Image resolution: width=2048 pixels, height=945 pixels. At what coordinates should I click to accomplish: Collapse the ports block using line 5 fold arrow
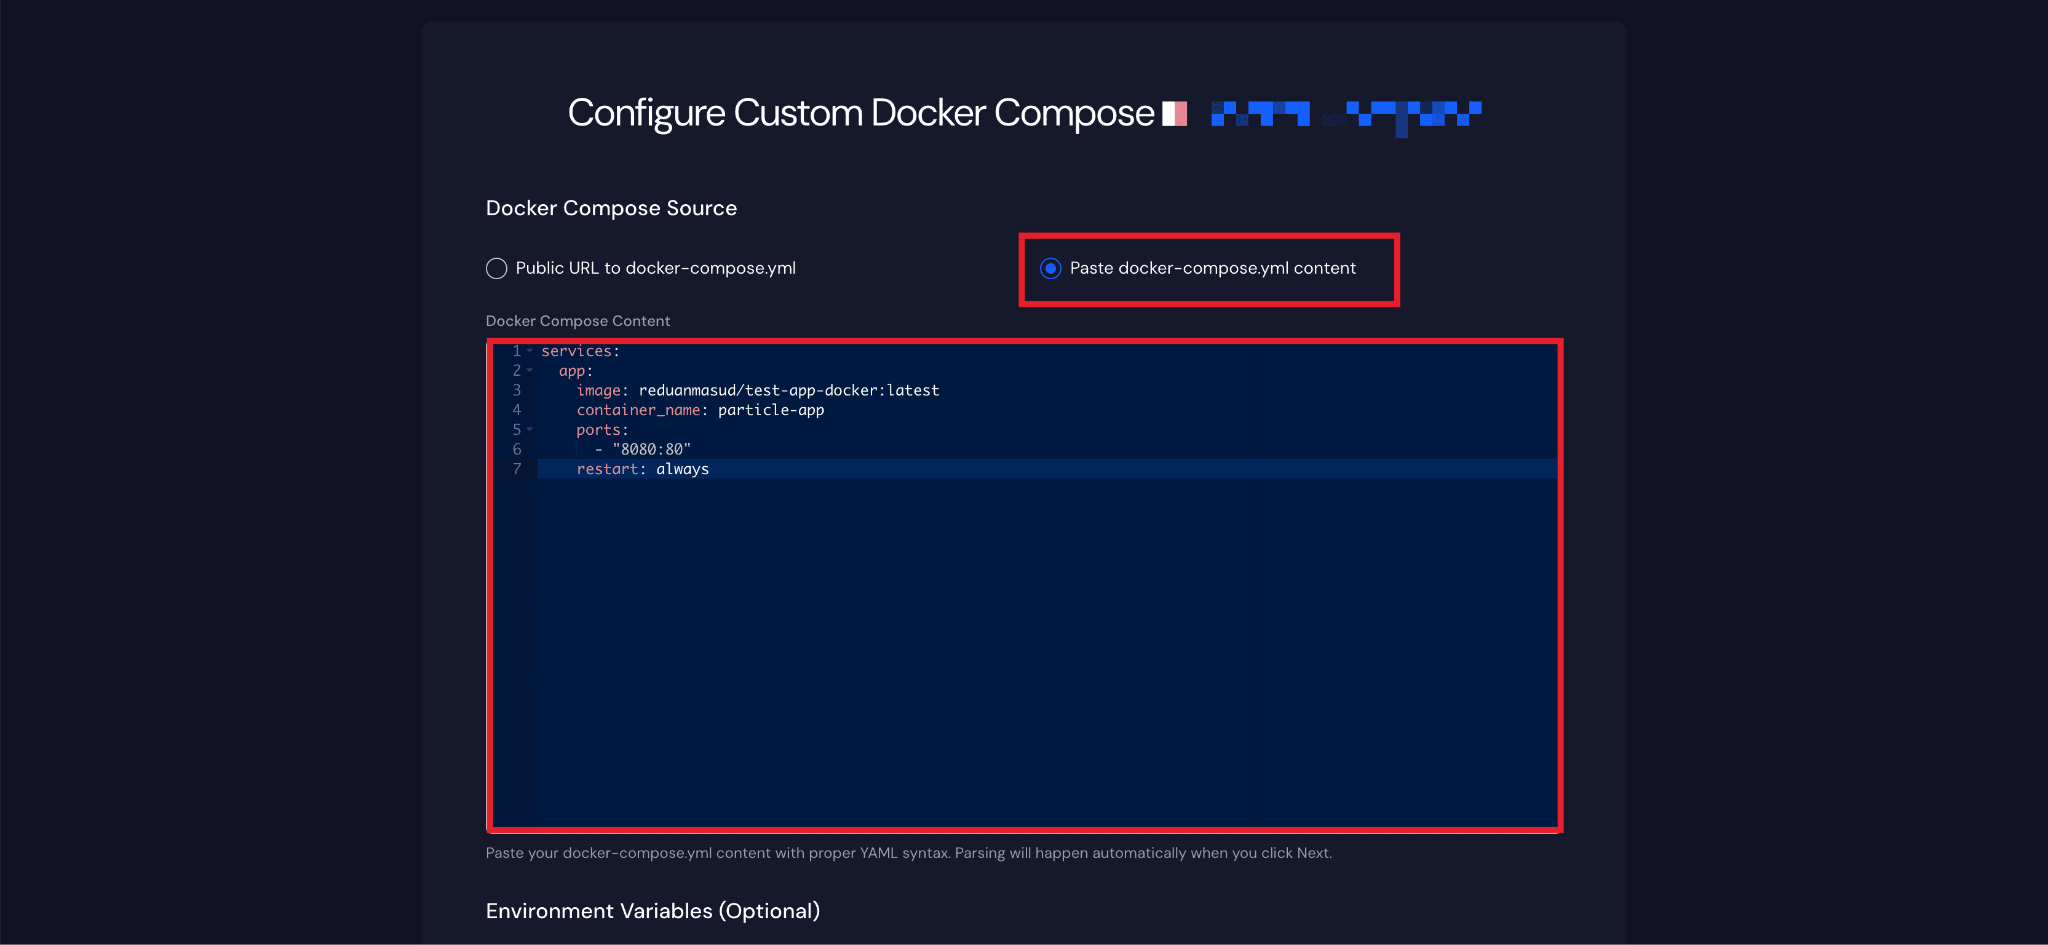(x=529, y=429)
